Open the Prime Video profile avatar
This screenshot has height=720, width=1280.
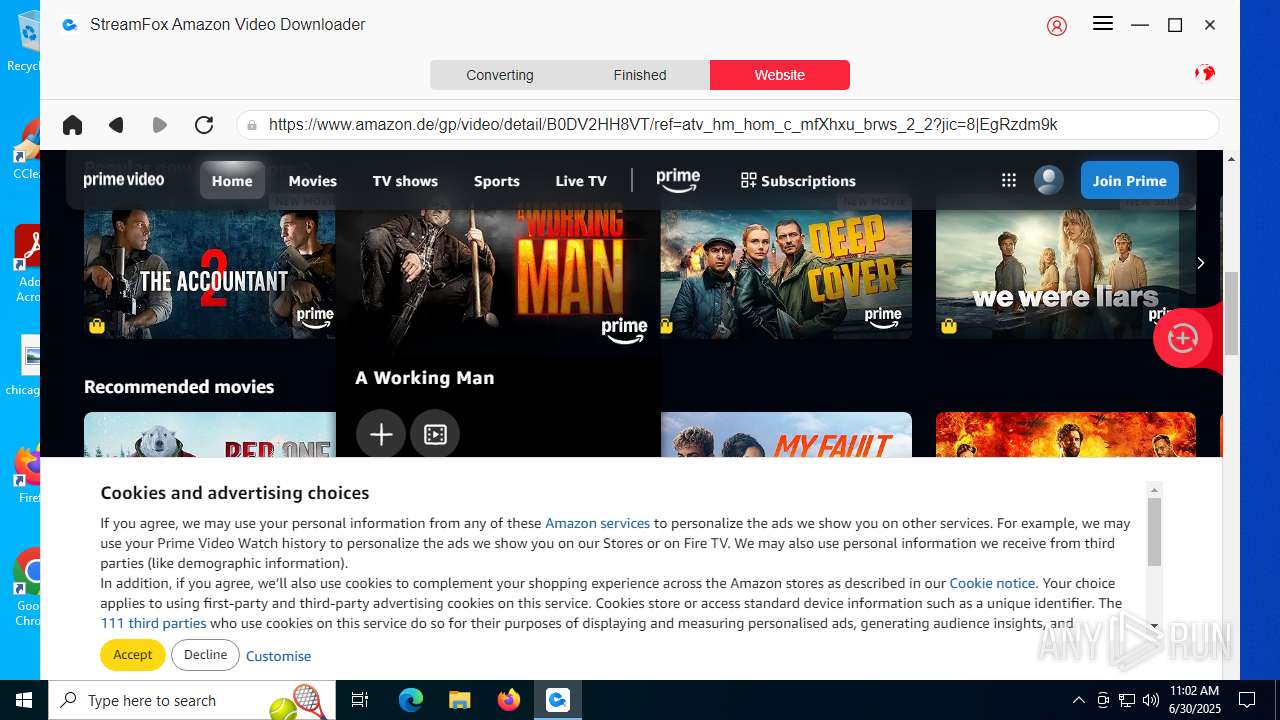coord(1048,180)
